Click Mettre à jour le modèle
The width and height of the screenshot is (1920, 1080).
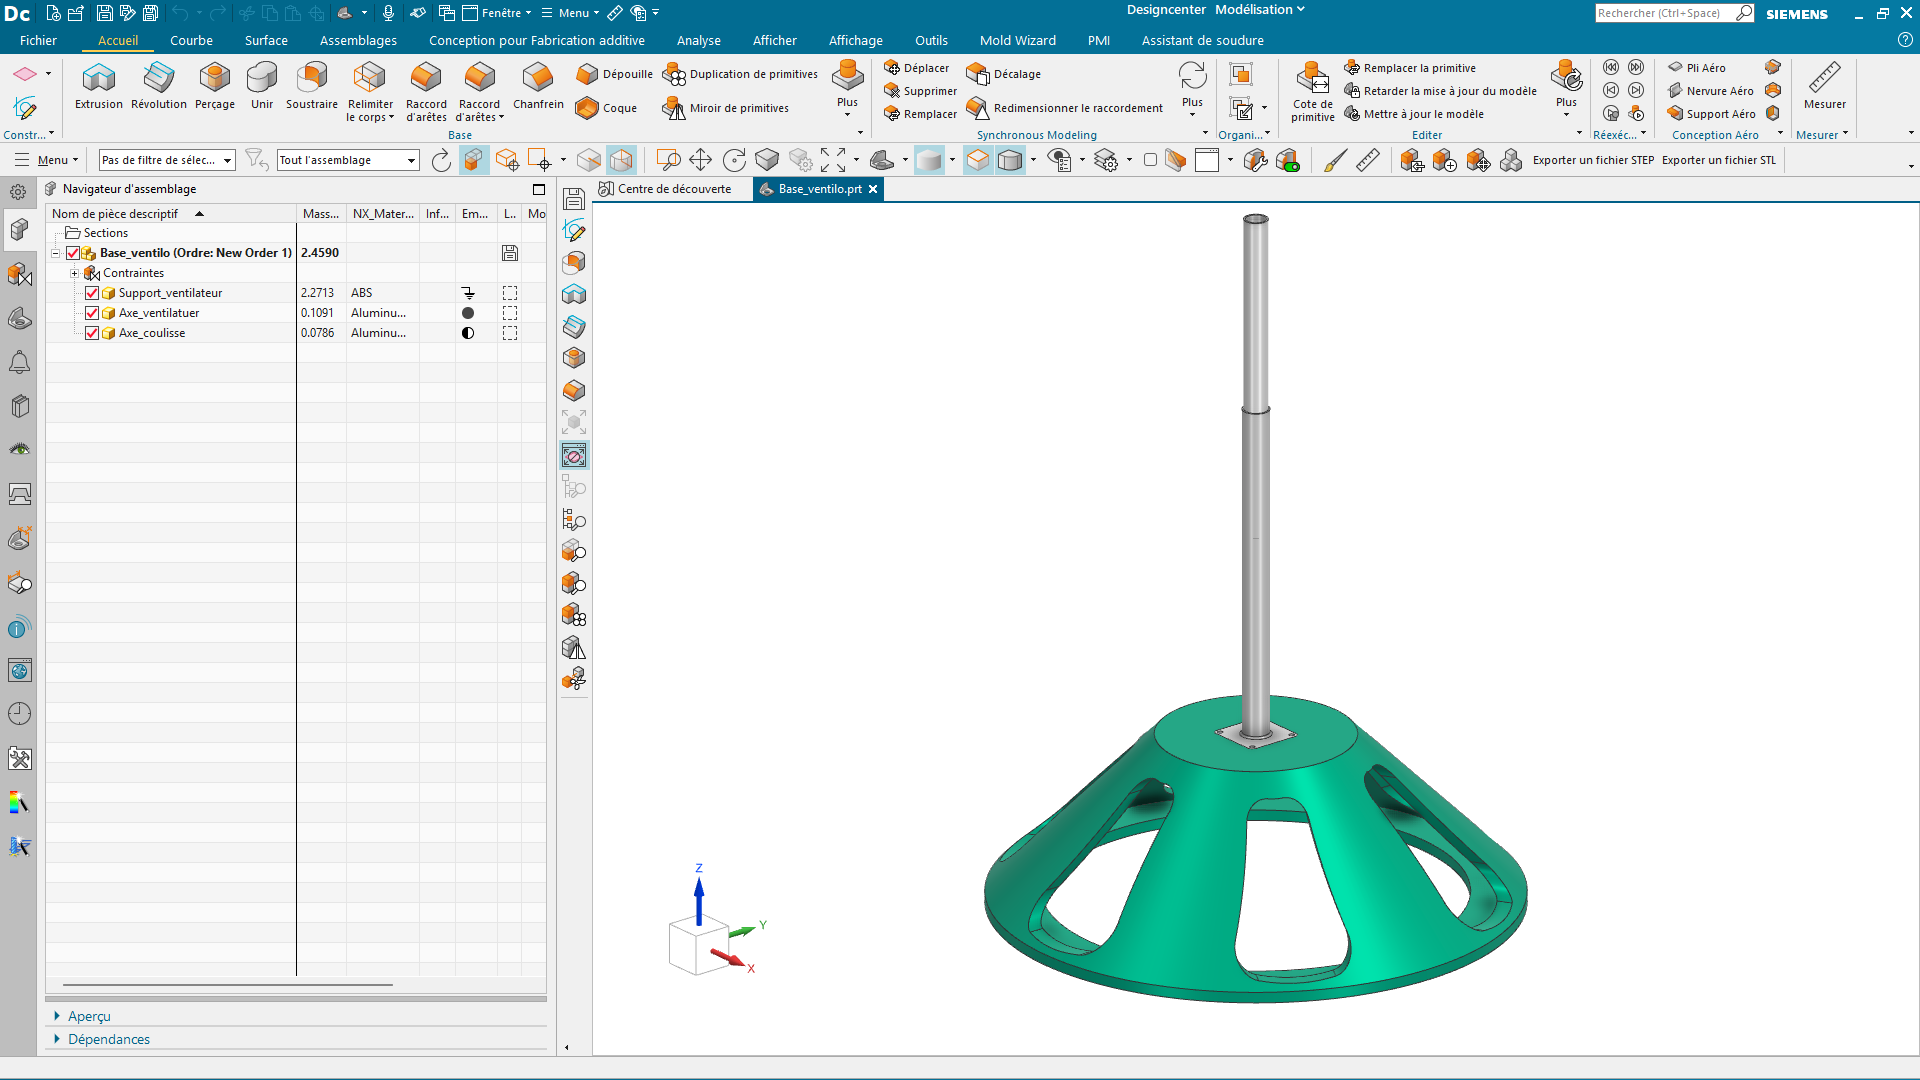point(1414,114)
